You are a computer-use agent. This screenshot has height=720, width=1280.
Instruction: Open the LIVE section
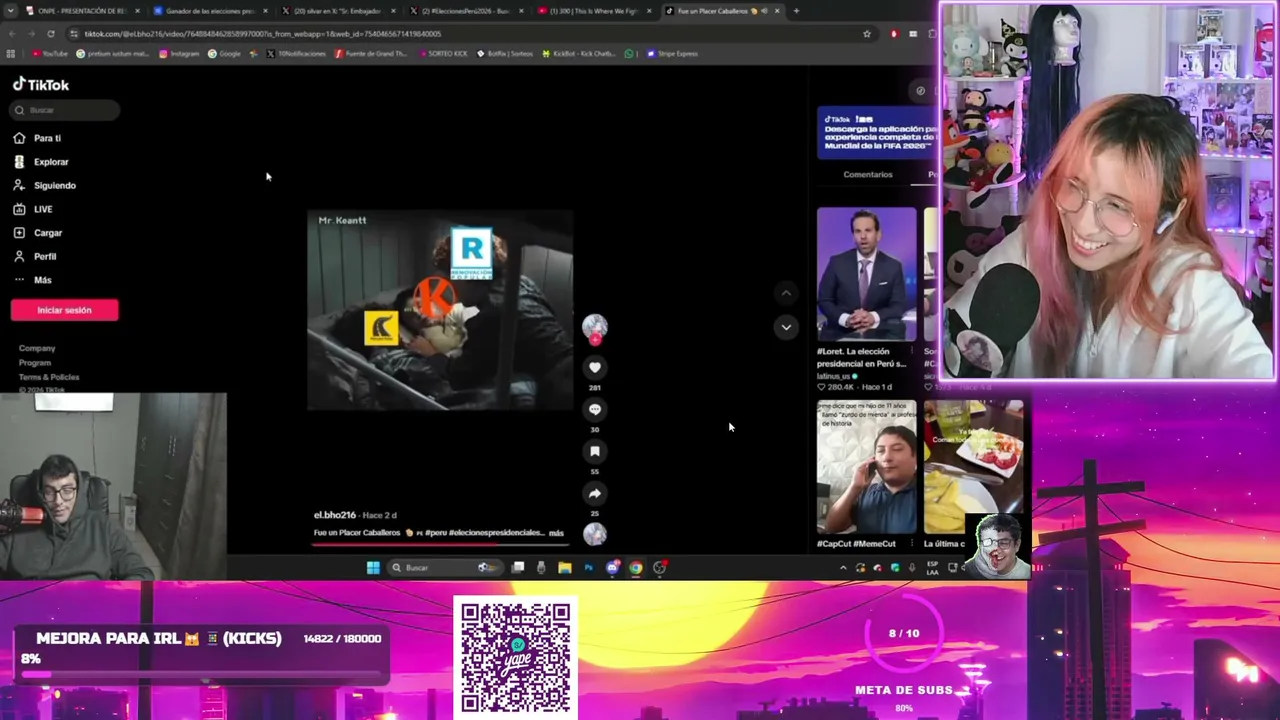coord(33,209)
